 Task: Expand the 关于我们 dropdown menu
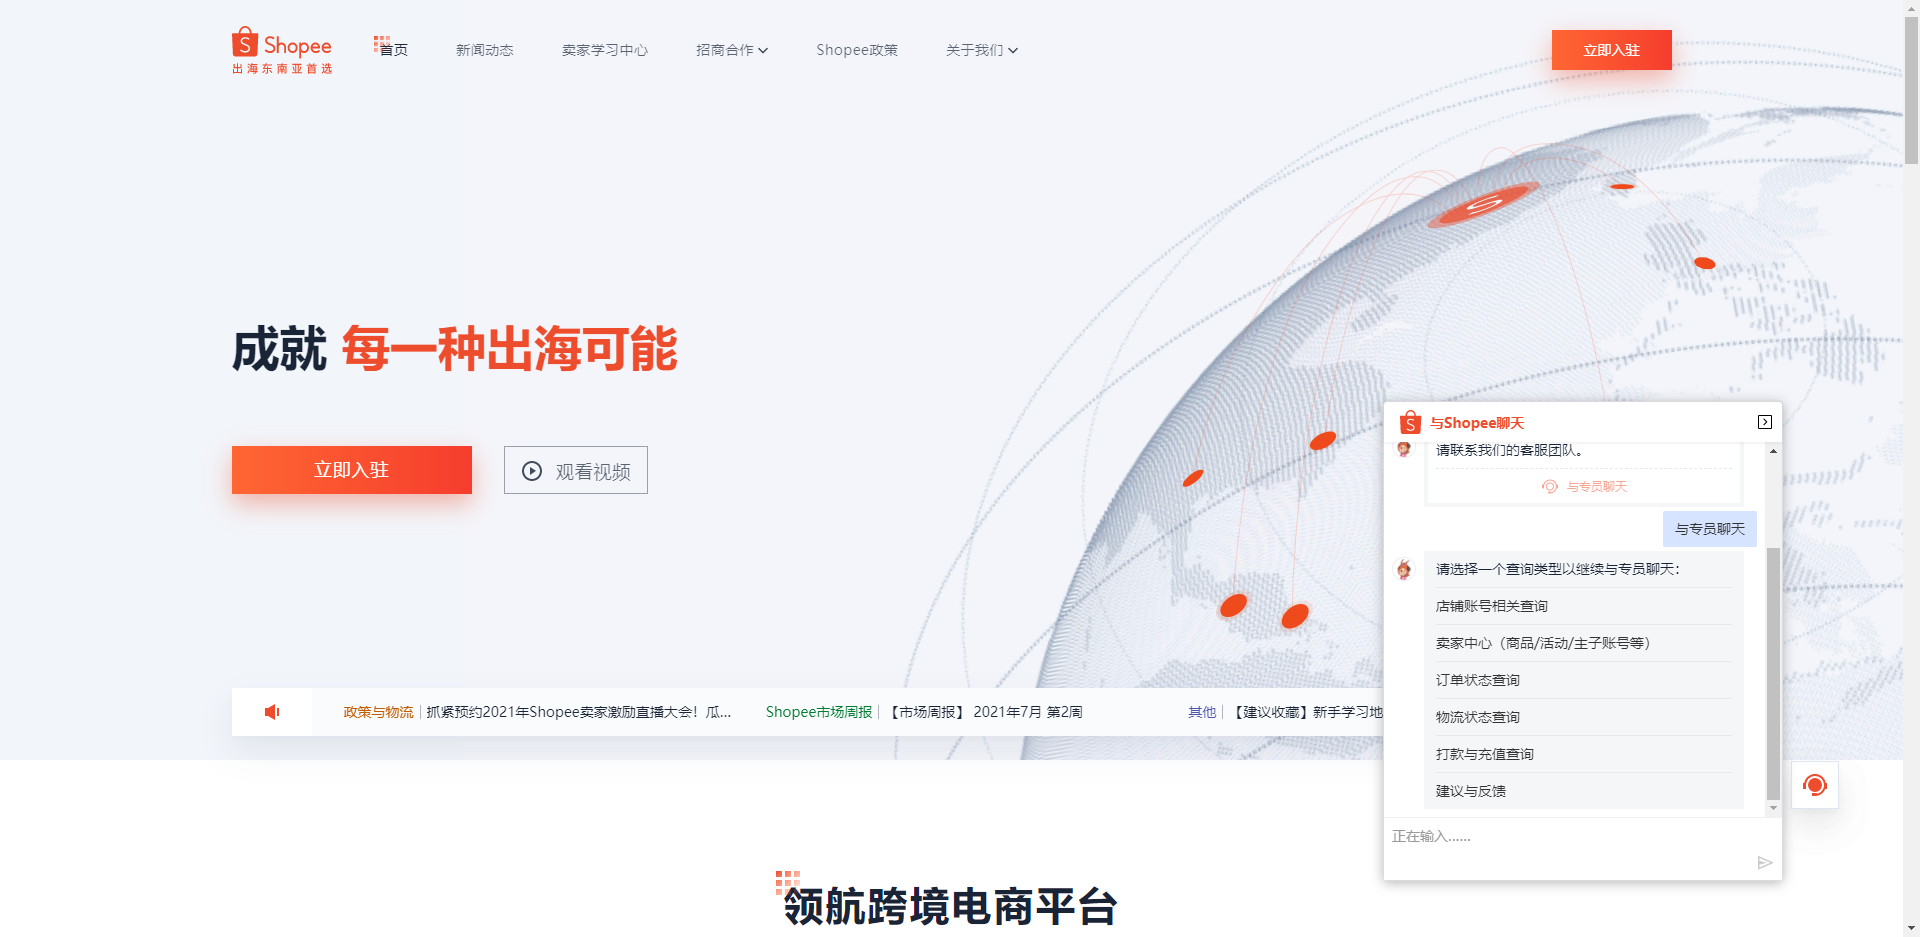pyautogui.click(x=981, y=50)
